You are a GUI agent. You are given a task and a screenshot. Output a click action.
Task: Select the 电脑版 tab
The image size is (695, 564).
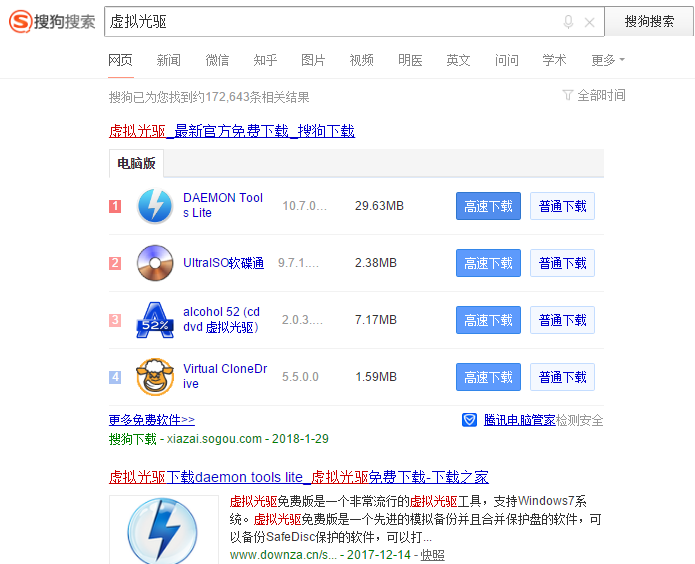pyautogui.click(x=136, y=164)
